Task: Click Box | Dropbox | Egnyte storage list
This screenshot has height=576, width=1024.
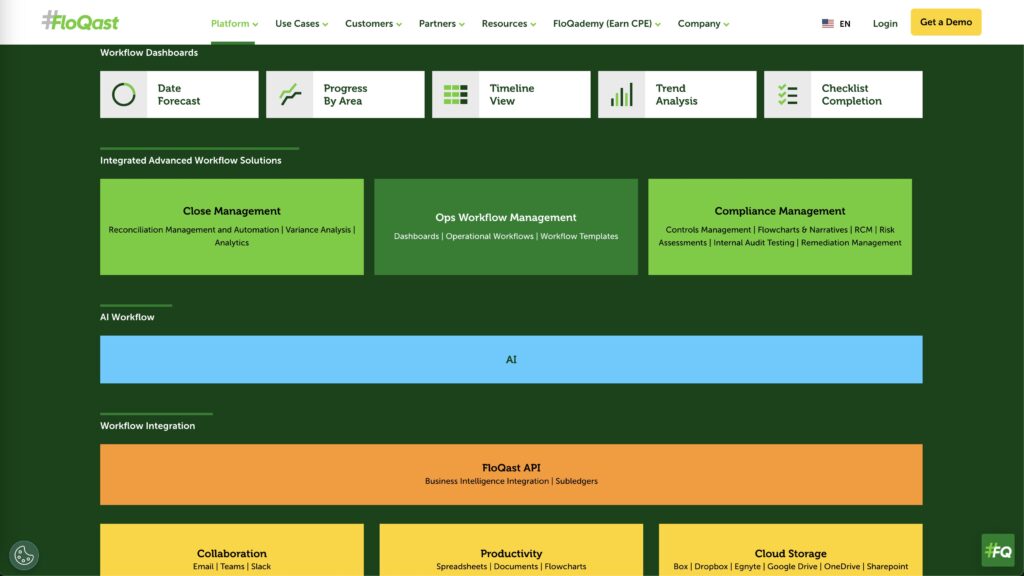Action: pyautogui.click(x=791, y=567)
